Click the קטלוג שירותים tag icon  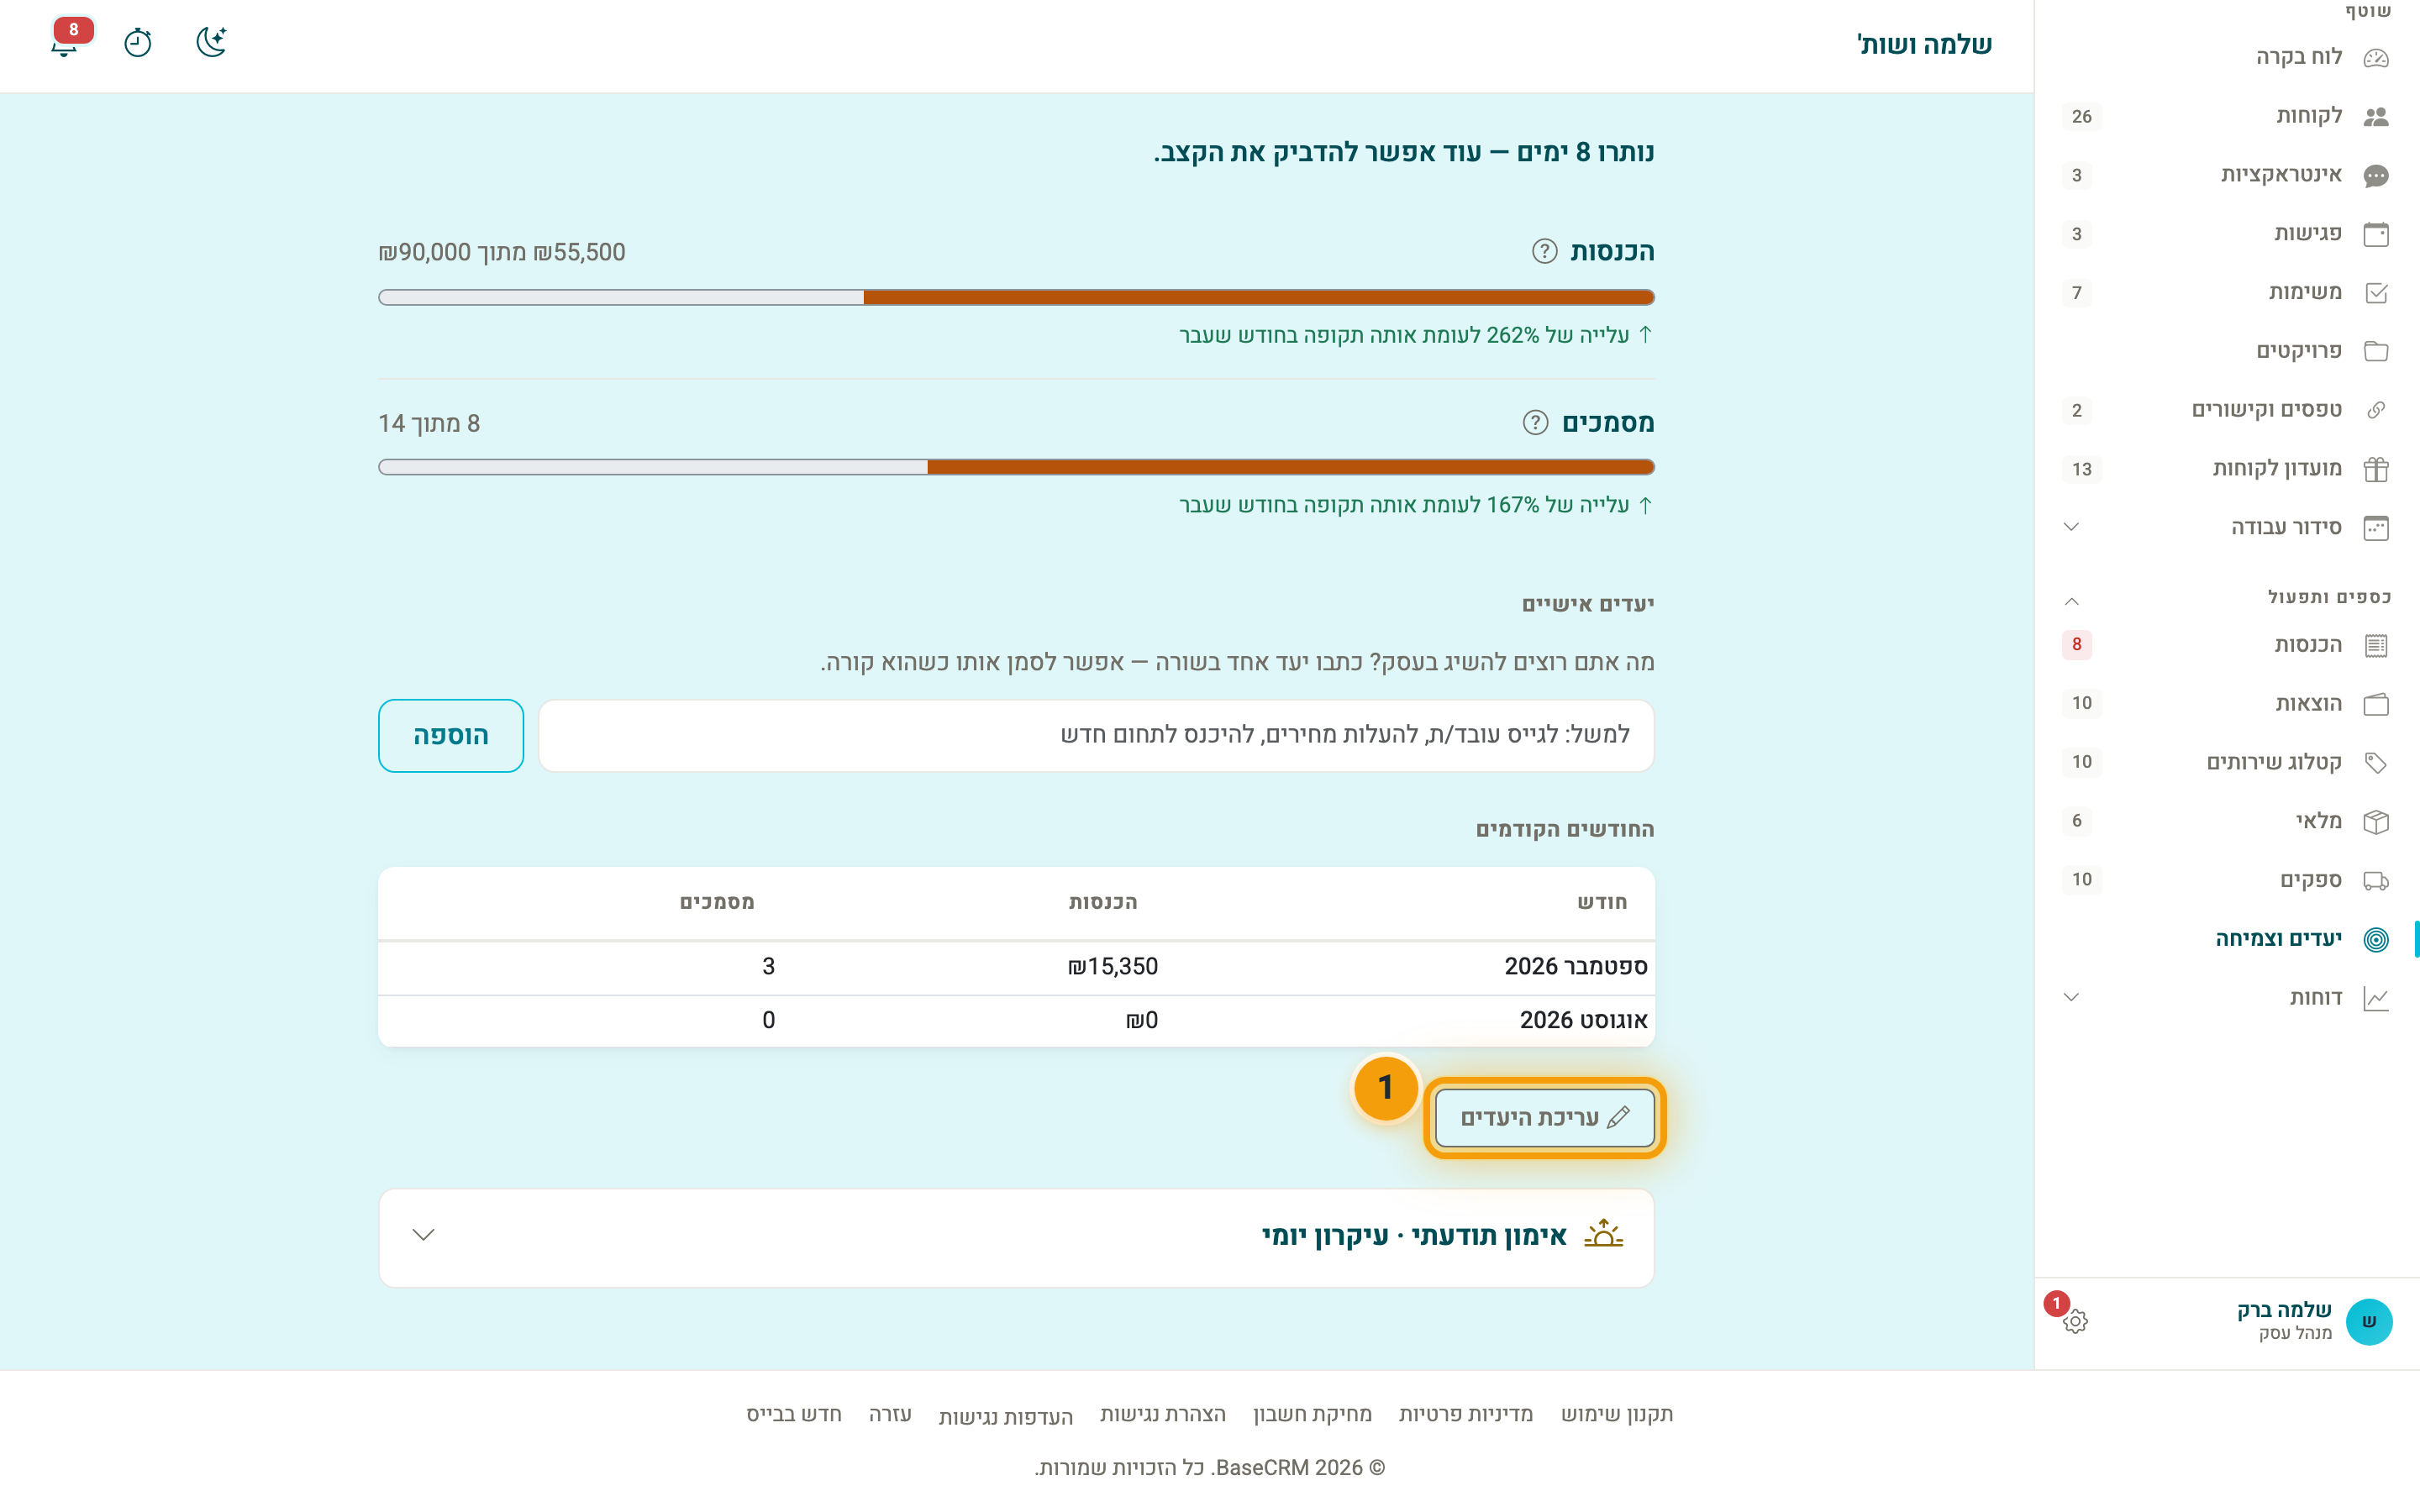[2376, 763]
